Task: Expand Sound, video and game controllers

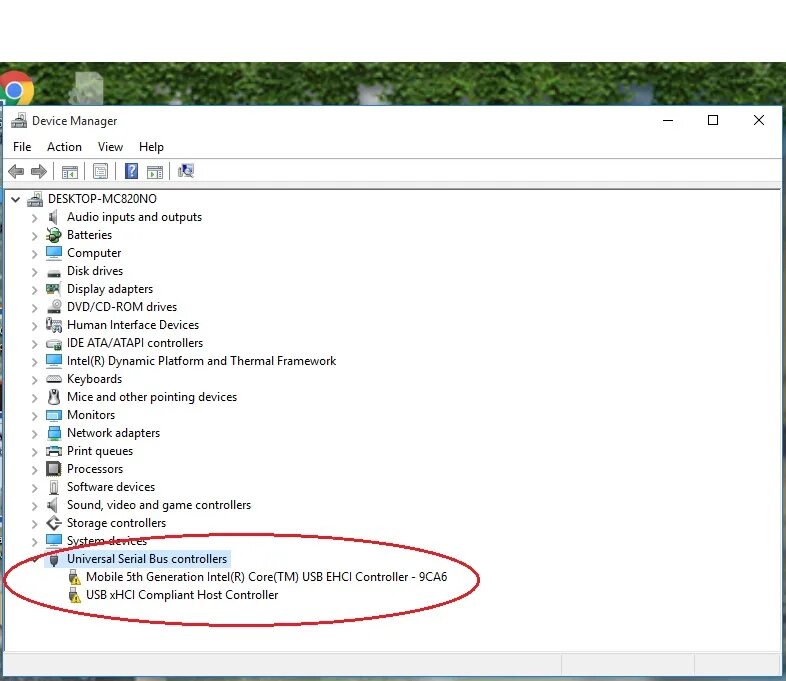Action: point(34,506)
